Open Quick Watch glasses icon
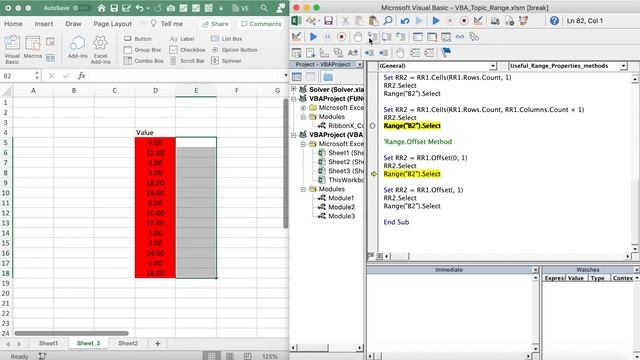Image resolution: width=640 pixels, height=360 pixels. coord(460,37)
